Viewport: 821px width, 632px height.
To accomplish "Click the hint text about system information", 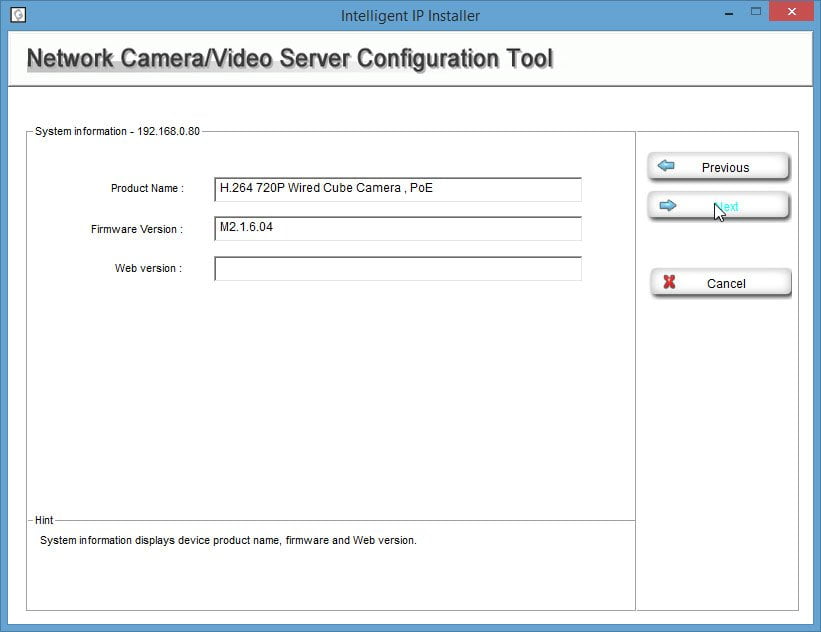I will coord(228,540).
